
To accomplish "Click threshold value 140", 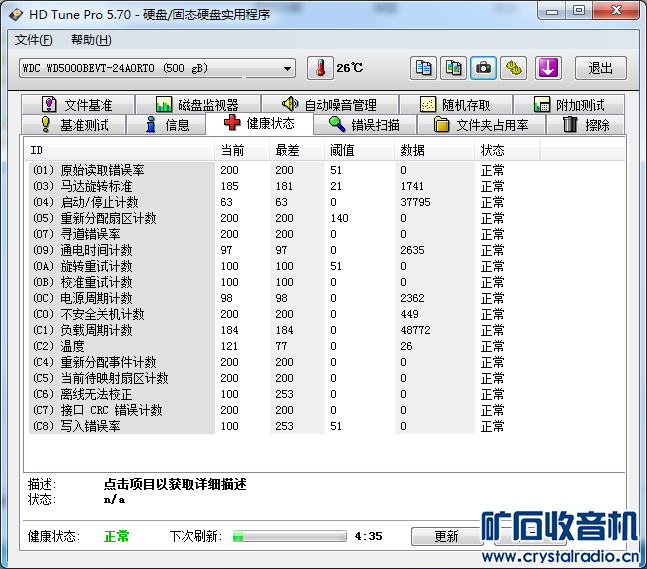I will [x=339, y=218].
